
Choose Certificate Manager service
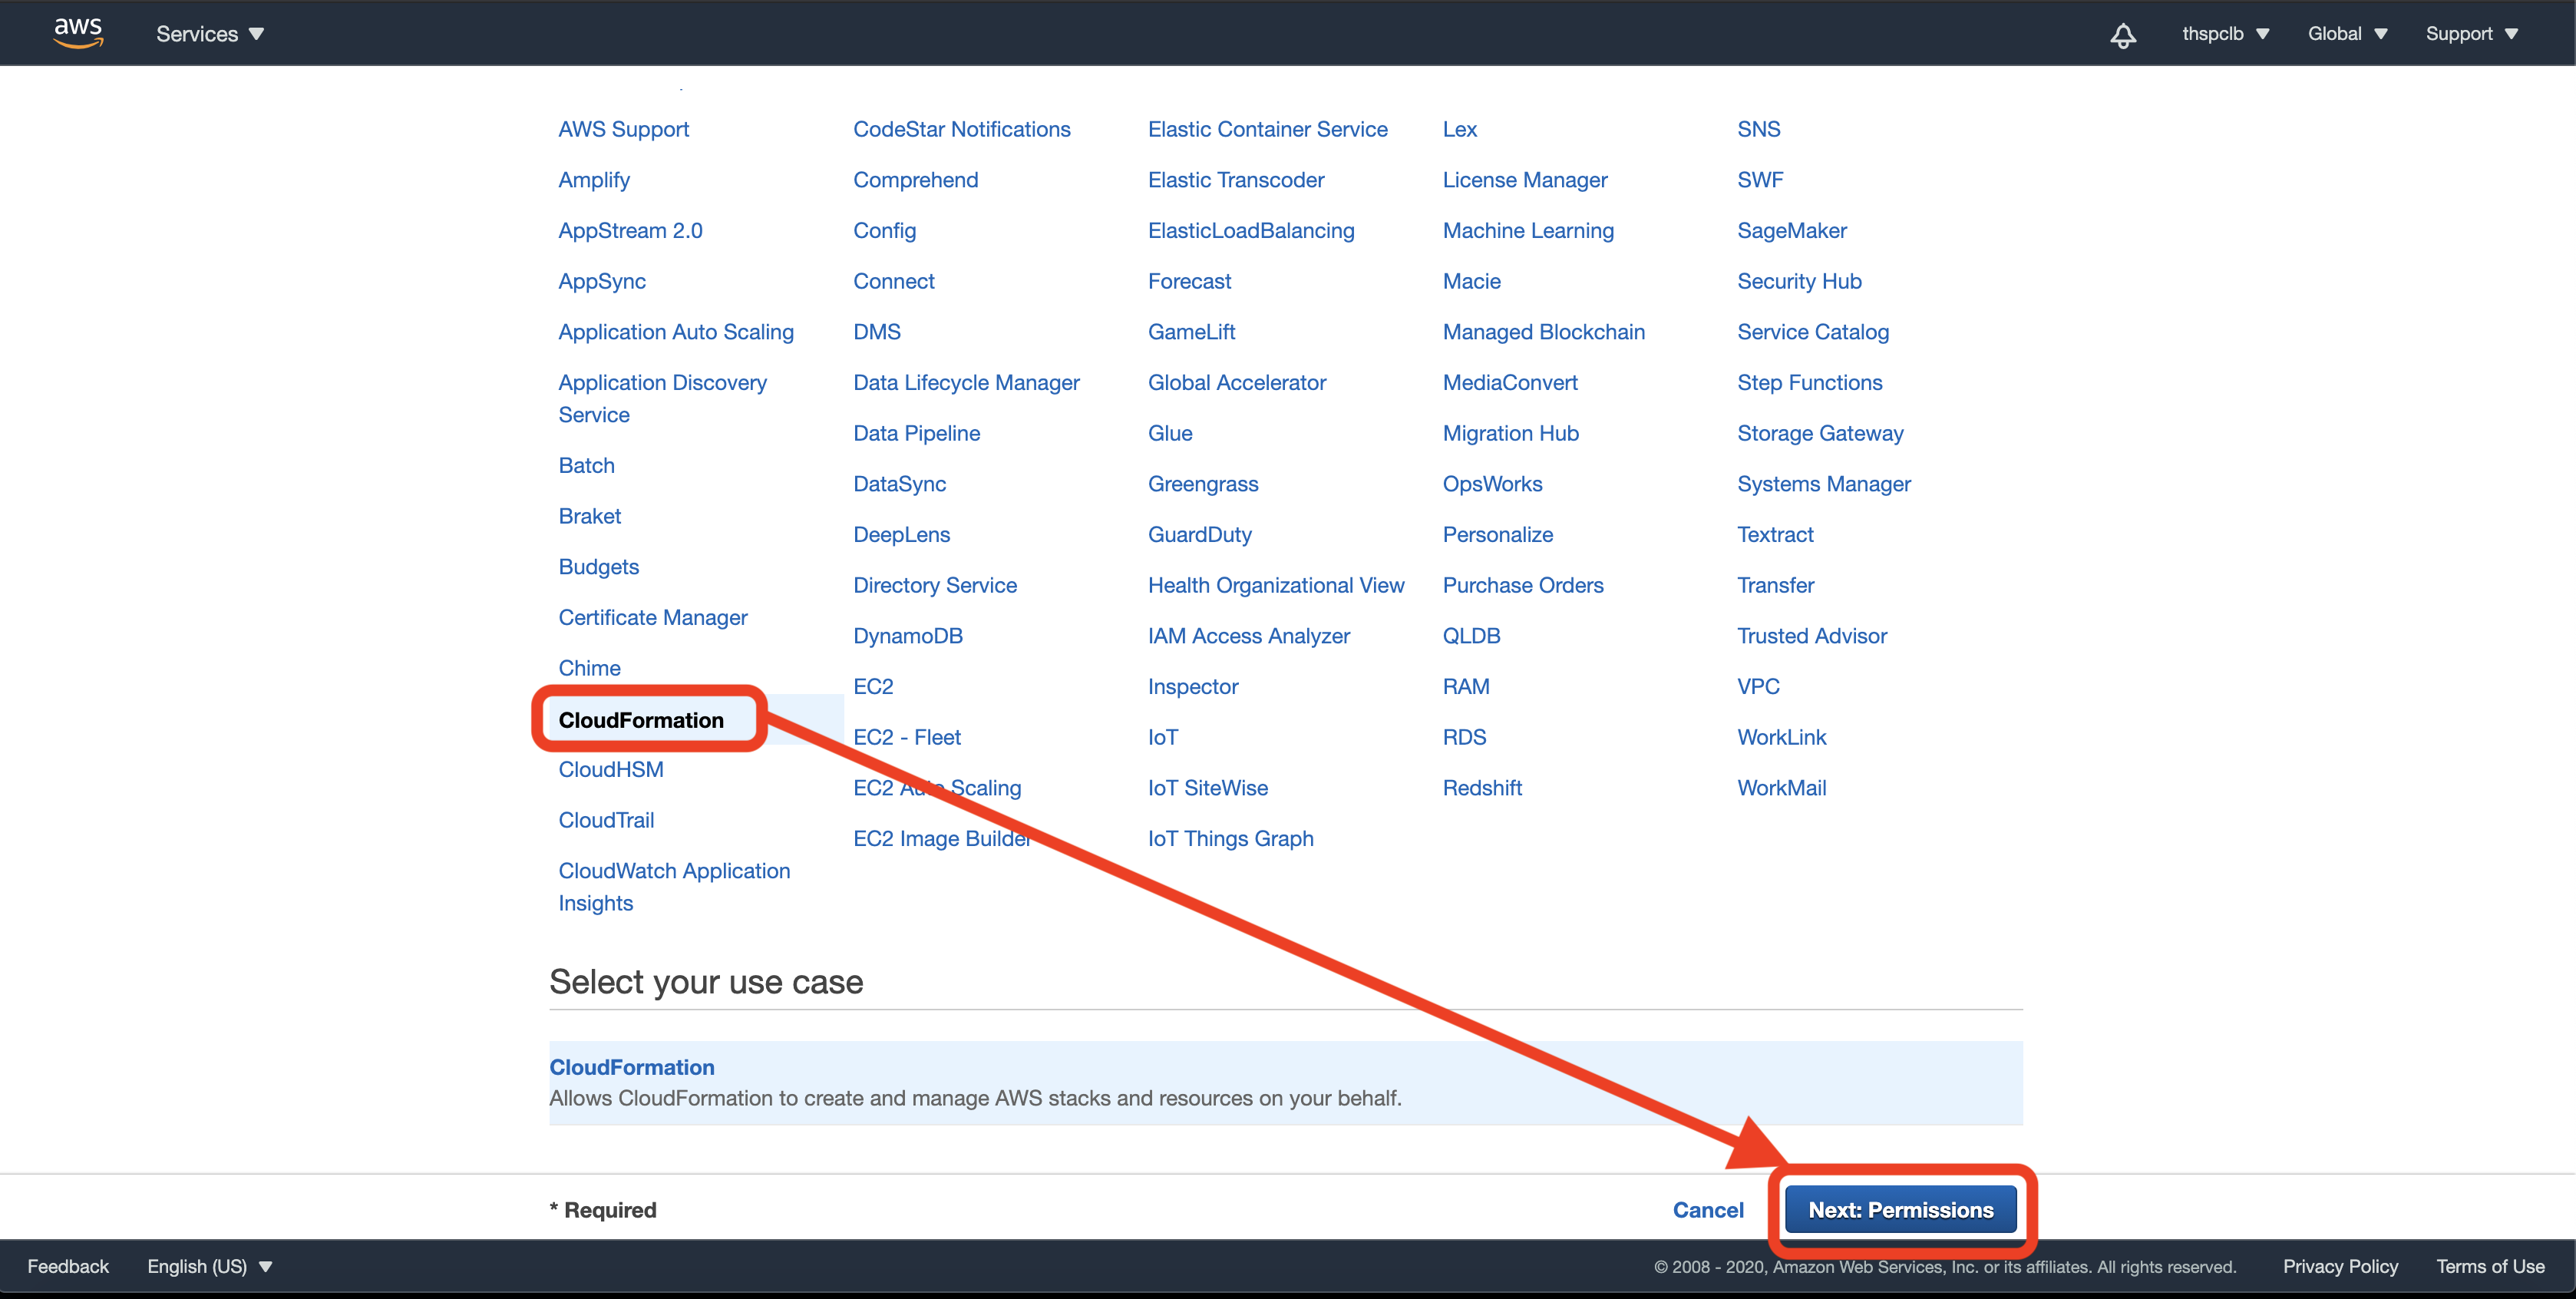click(653, 618)
